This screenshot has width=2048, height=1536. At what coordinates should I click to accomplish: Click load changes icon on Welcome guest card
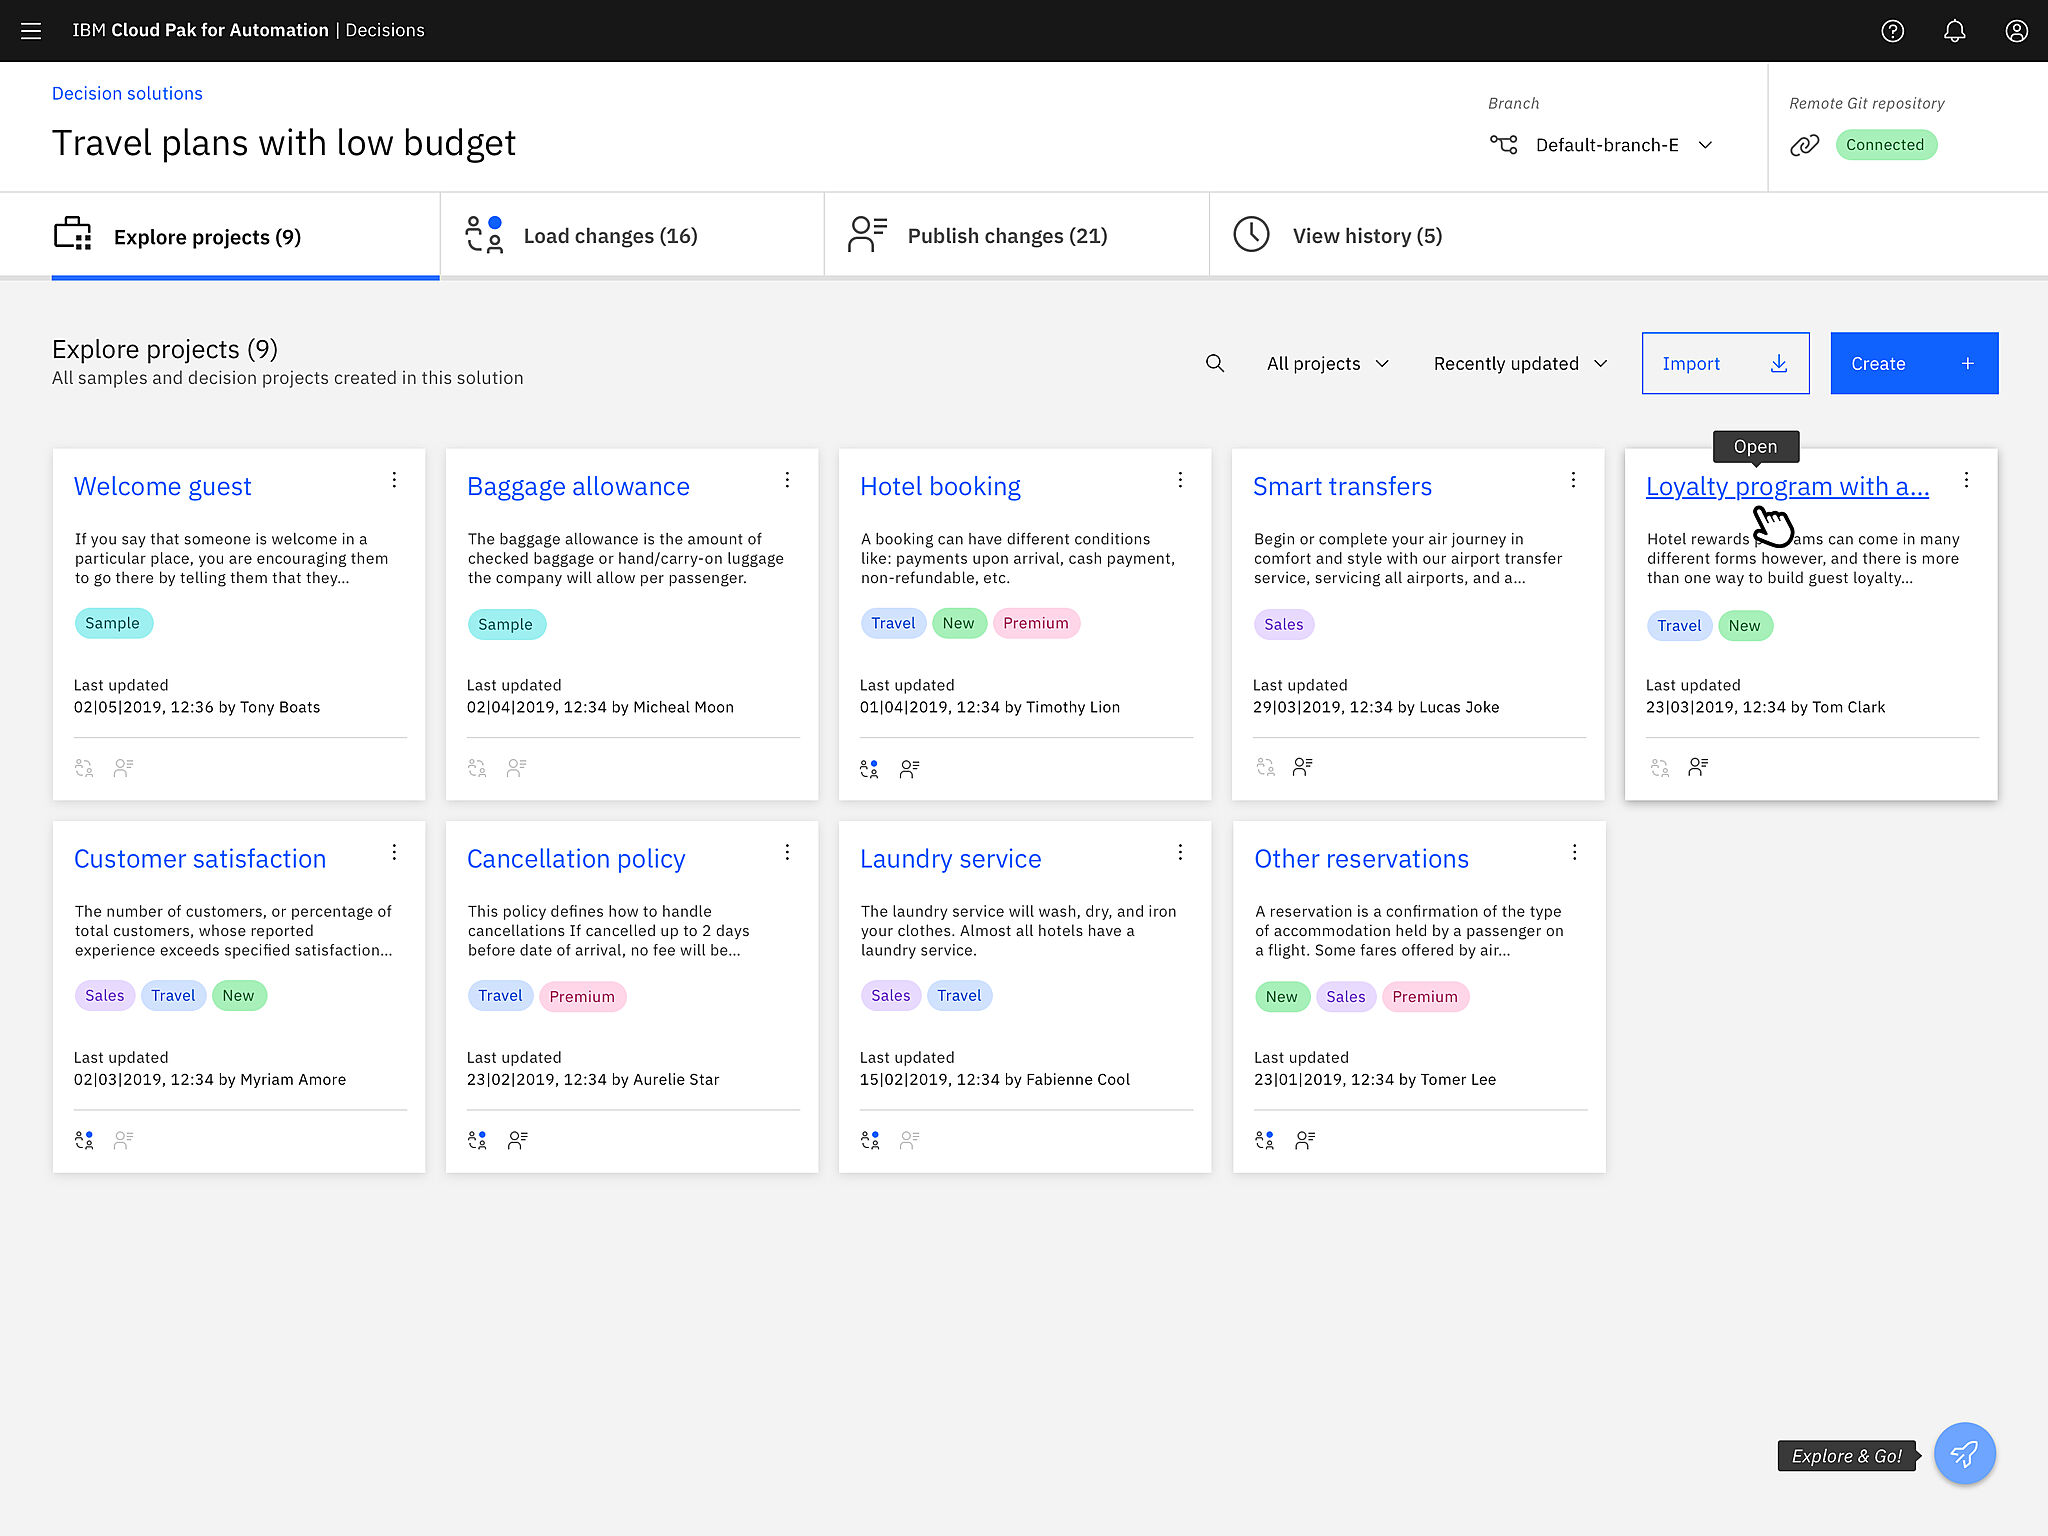tap(85, 768)
